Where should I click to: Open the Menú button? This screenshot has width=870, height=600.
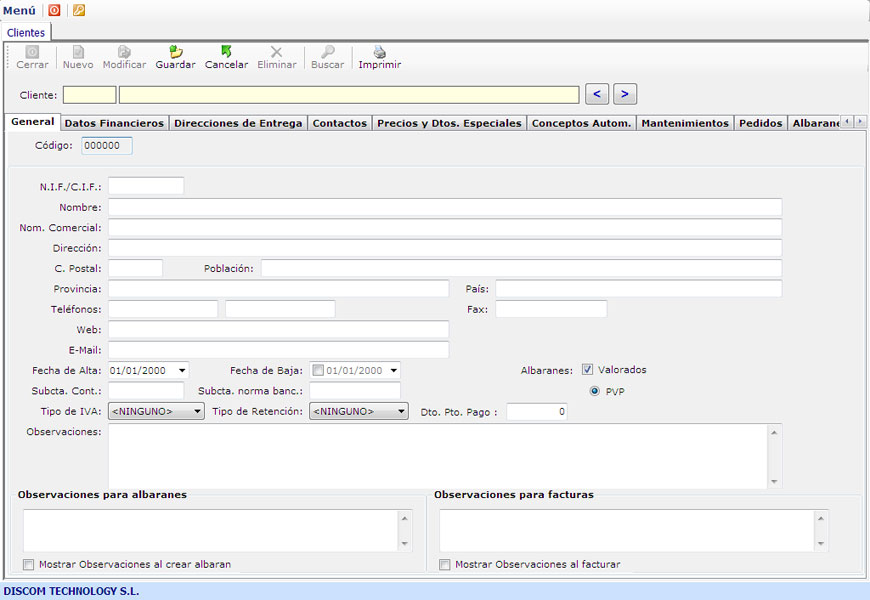(20, 10)
